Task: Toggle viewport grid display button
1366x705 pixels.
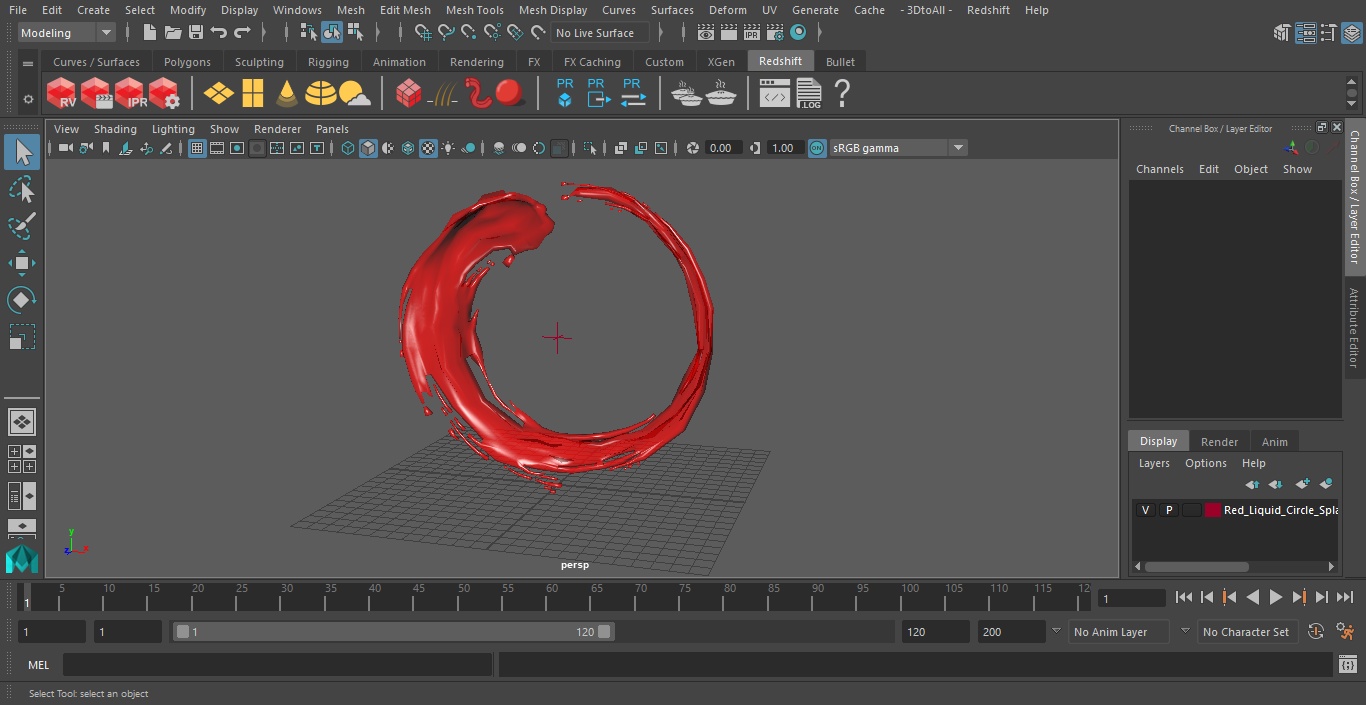Action: (x=197, y=148)
